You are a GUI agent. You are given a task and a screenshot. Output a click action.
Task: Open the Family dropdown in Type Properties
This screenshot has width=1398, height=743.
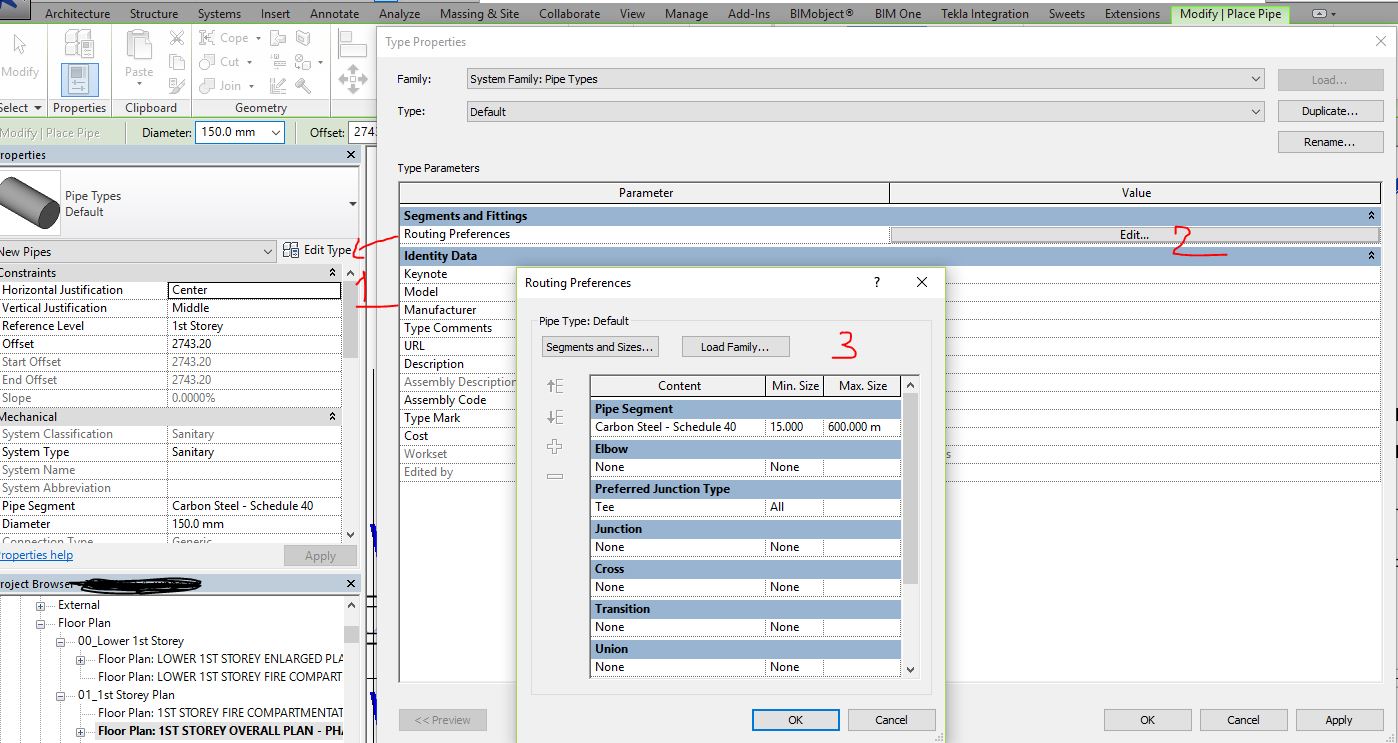coord(1256,79)
